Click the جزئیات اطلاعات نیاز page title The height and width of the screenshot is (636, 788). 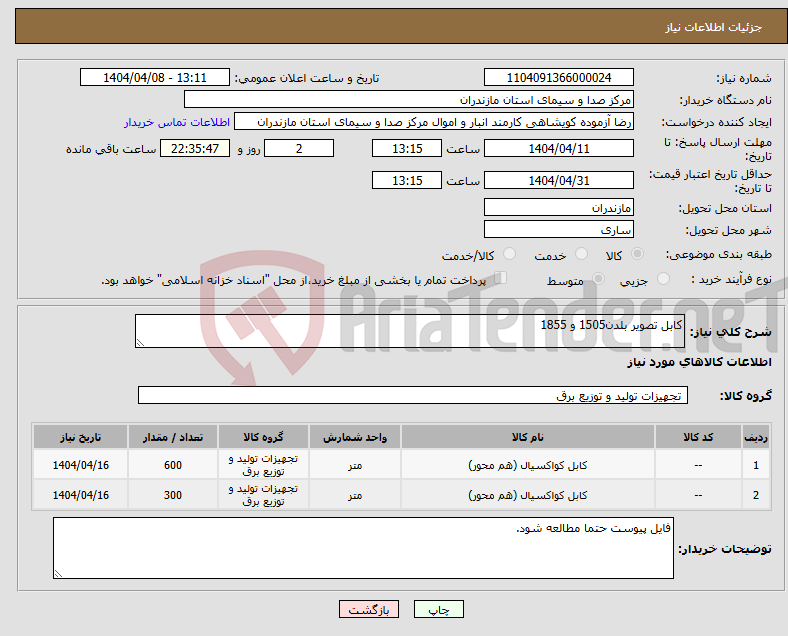pyautogui.click(x=714, y=27)
